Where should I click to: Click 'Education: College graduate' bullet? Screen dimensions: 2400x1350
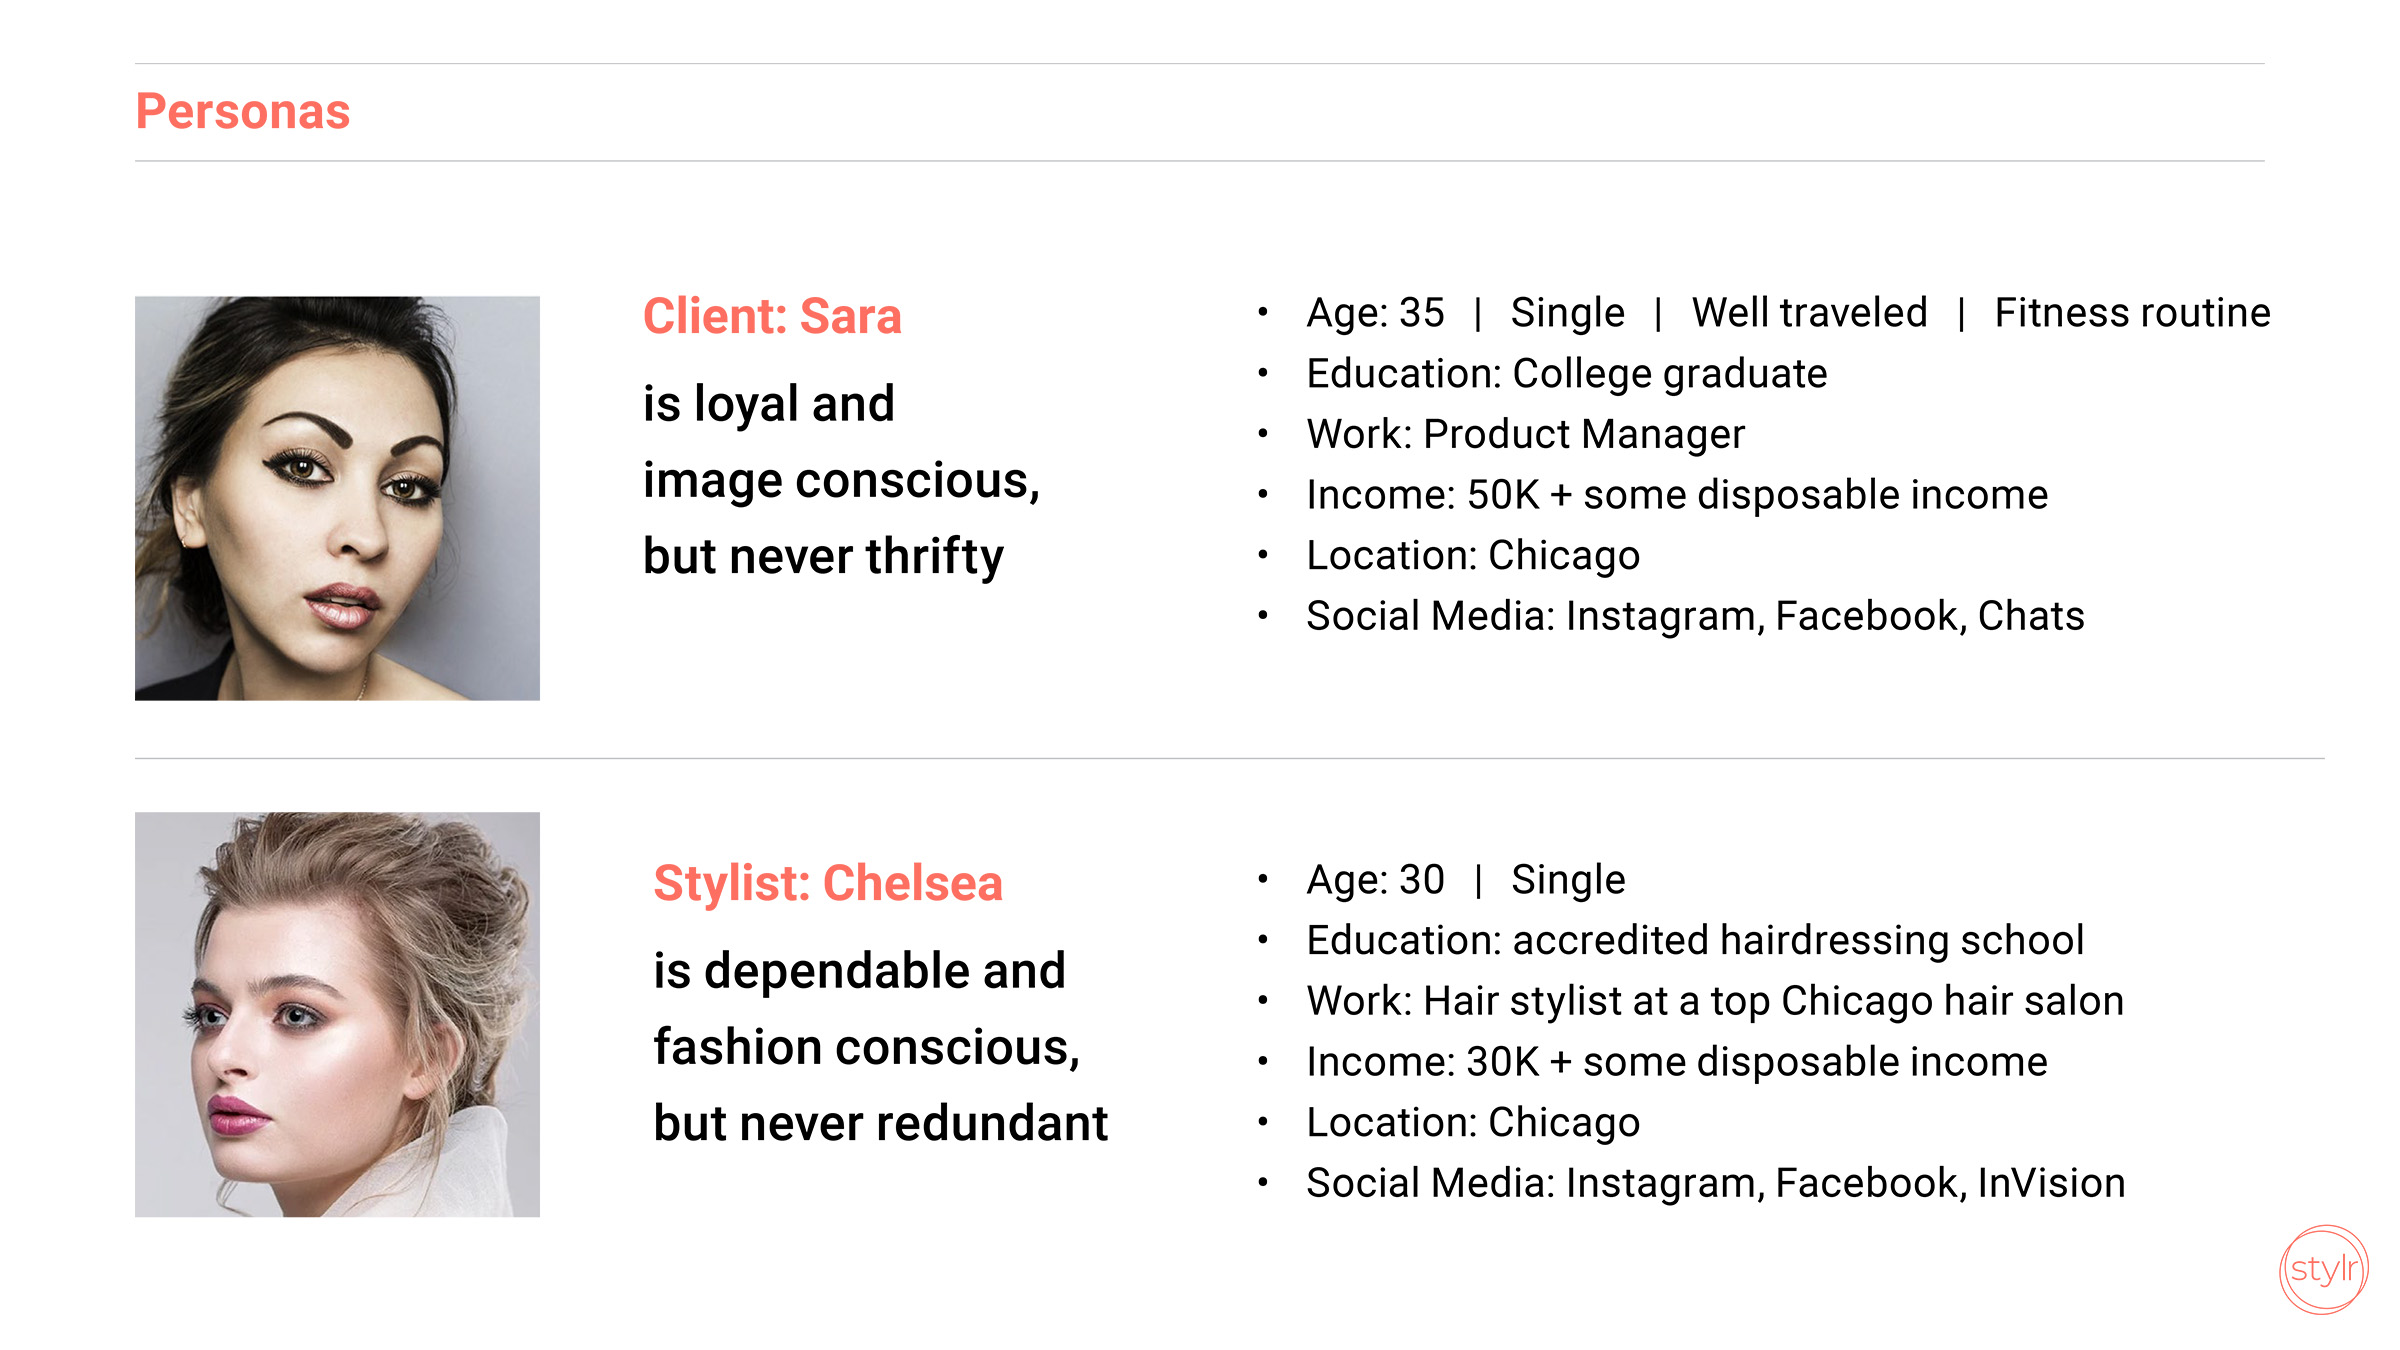click(x=1567, y=374)
